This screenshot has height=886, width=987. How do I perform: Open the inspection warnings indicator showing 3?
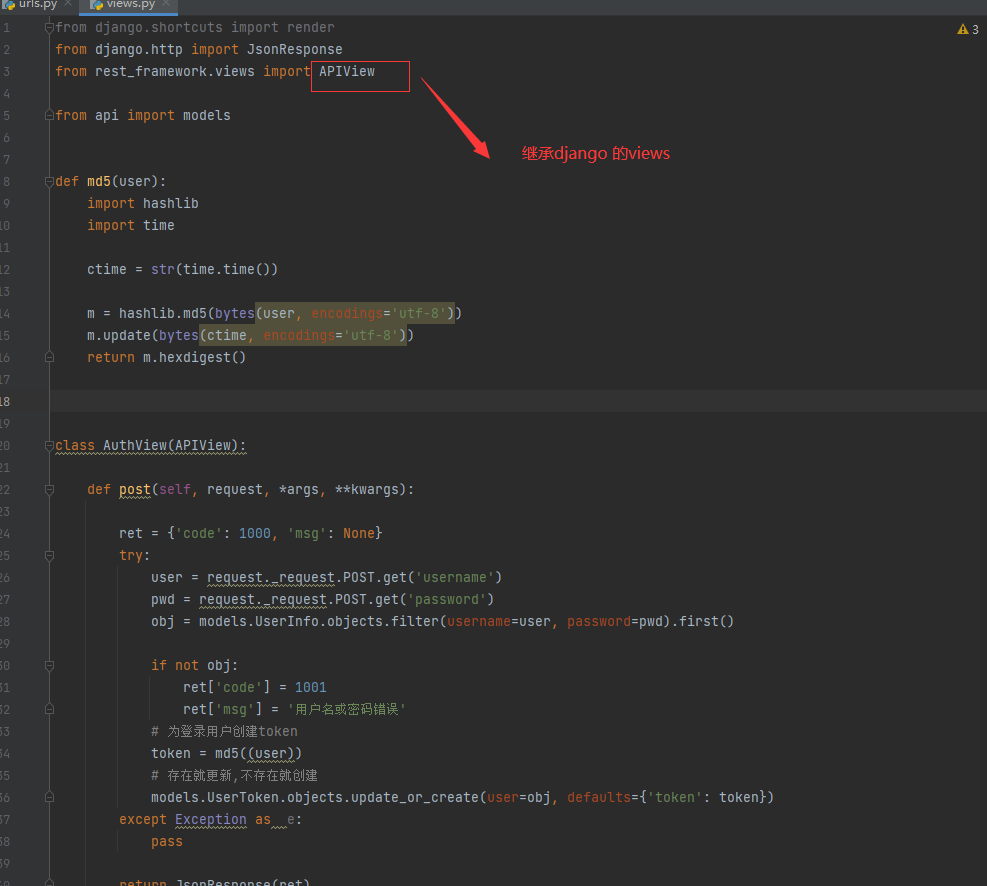[x=967, y=29]
